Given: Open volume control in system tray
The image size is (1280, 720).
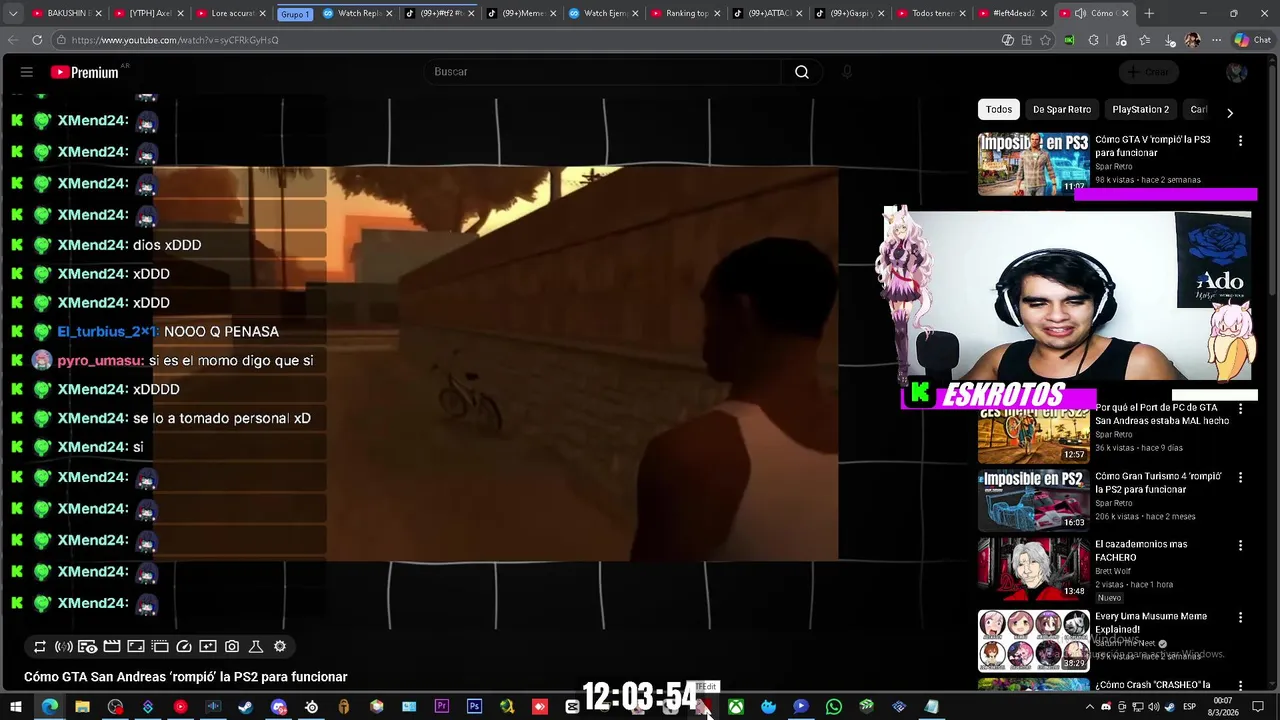Looking at the screenshot, I should (x=1153, y=707).
